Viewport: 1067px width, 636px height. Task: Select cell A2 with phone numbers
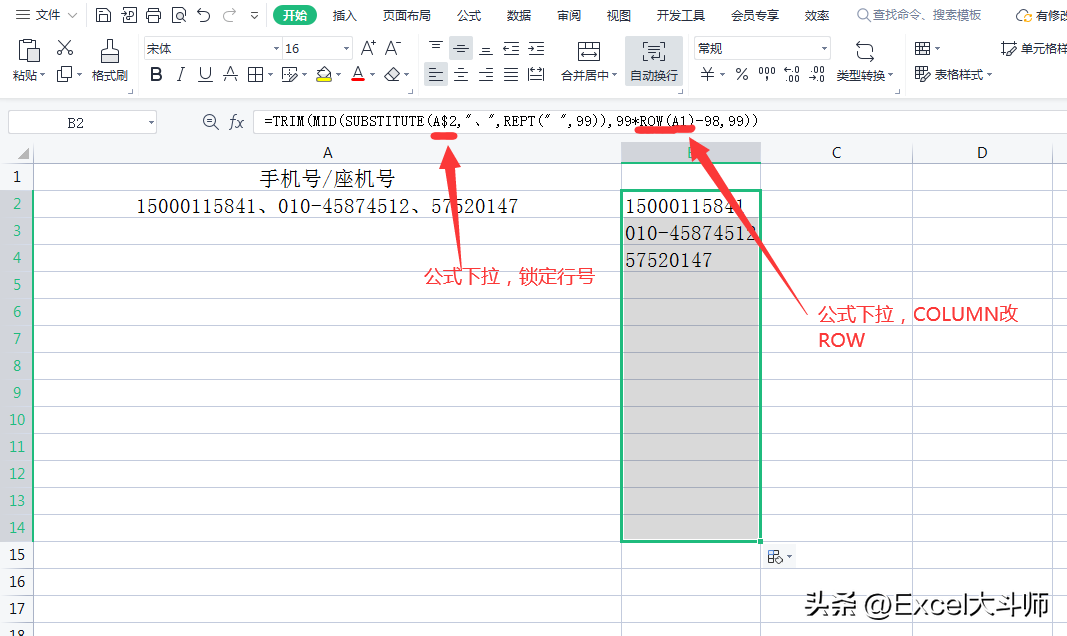pyautogui.click(x=327, y=205)
